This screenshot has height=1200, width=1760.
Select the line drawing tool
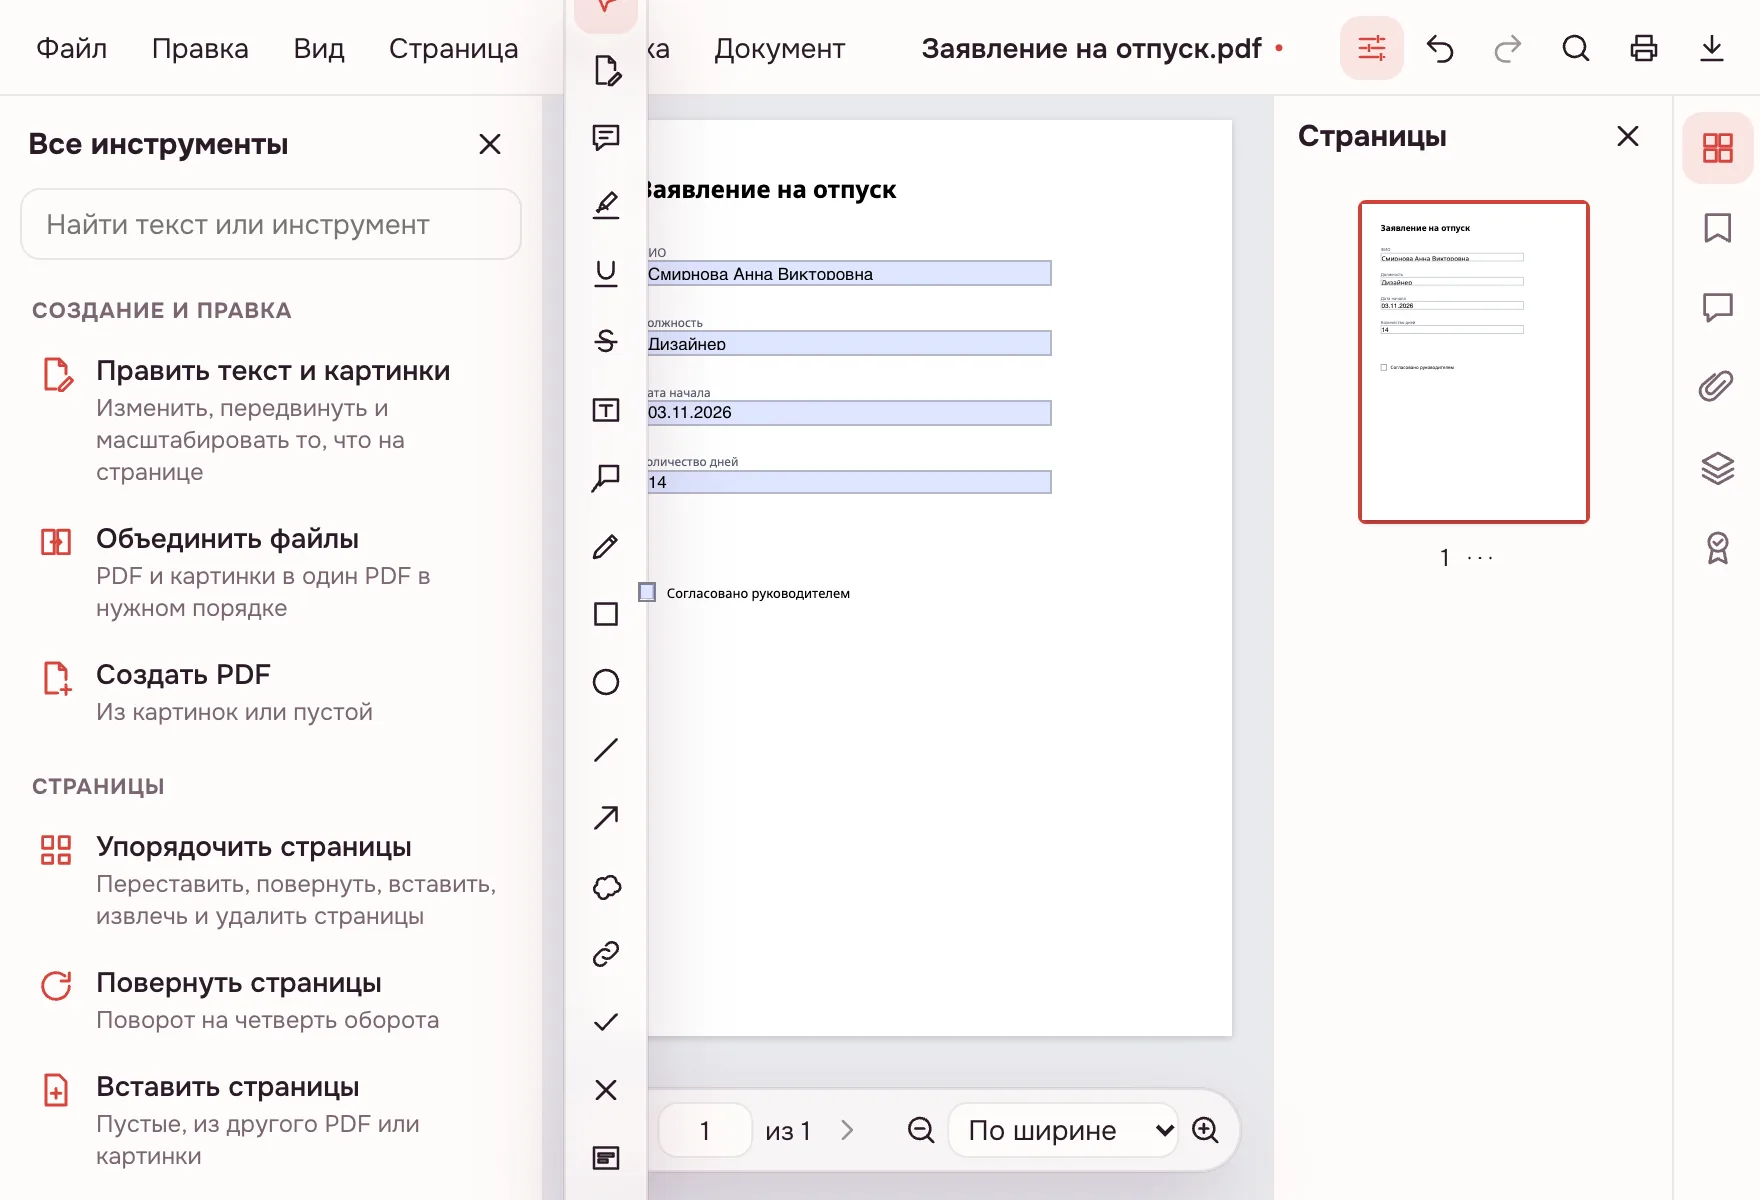click(606, 750)
